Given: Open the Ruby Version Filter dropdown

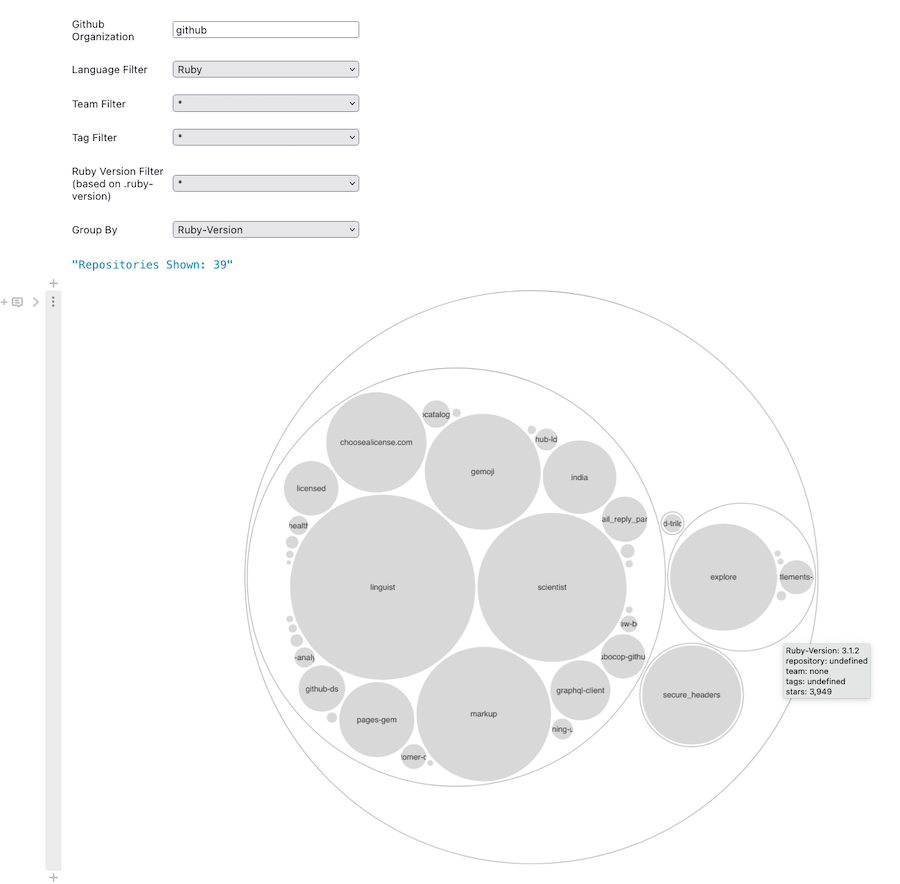Looking at the screenshot, I should tap(265, 184).
